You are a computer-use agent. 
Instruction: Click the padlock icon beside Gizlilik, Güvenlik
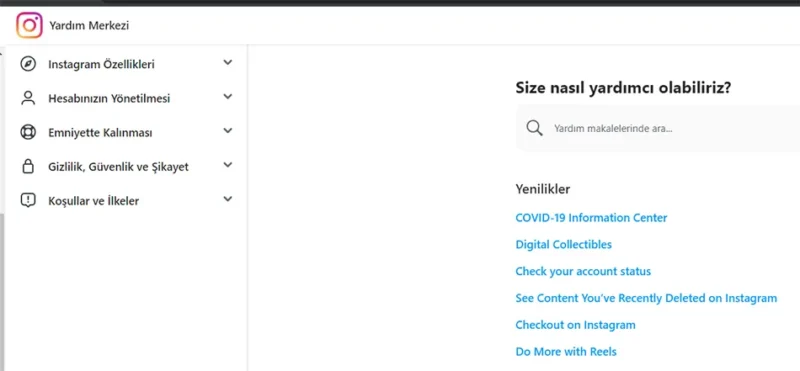tap(28, 166)
